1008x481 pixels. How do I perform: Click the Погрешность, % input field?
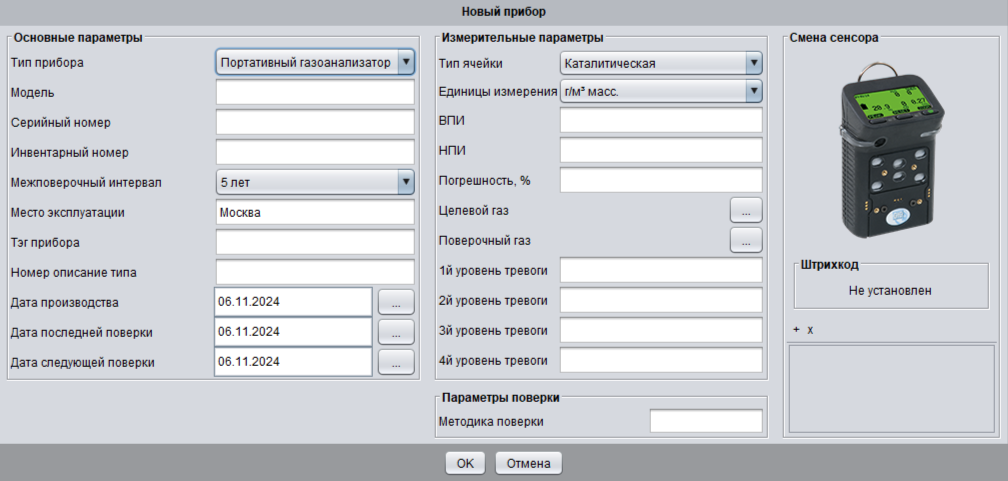[660, 181]
